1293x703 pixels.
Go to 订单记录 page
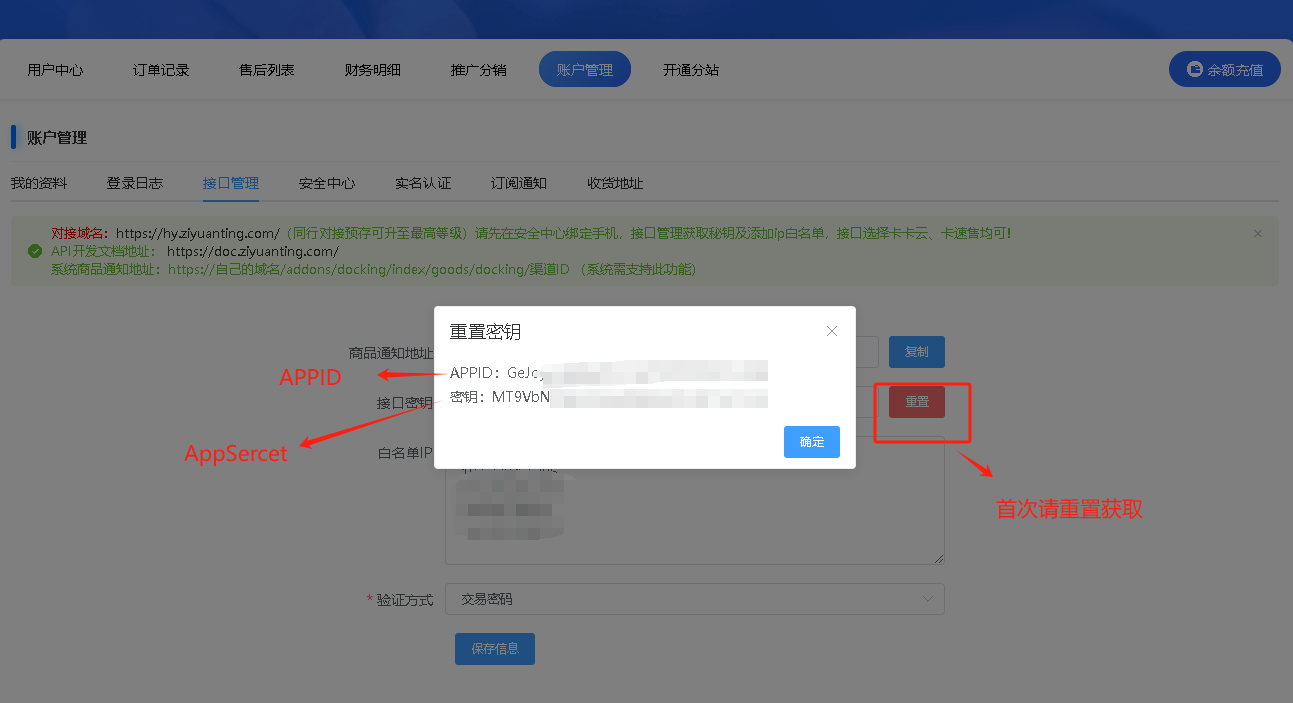pyautogui.click(x=161, y=70)
